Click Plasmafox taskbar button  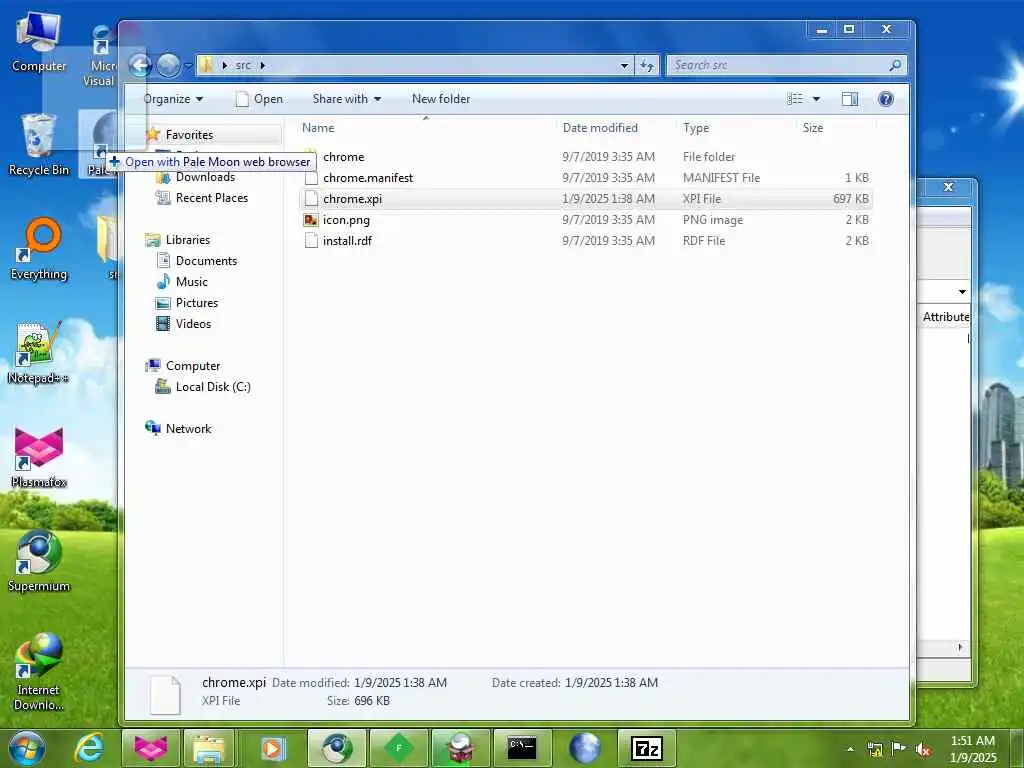(x=151, y=748)
